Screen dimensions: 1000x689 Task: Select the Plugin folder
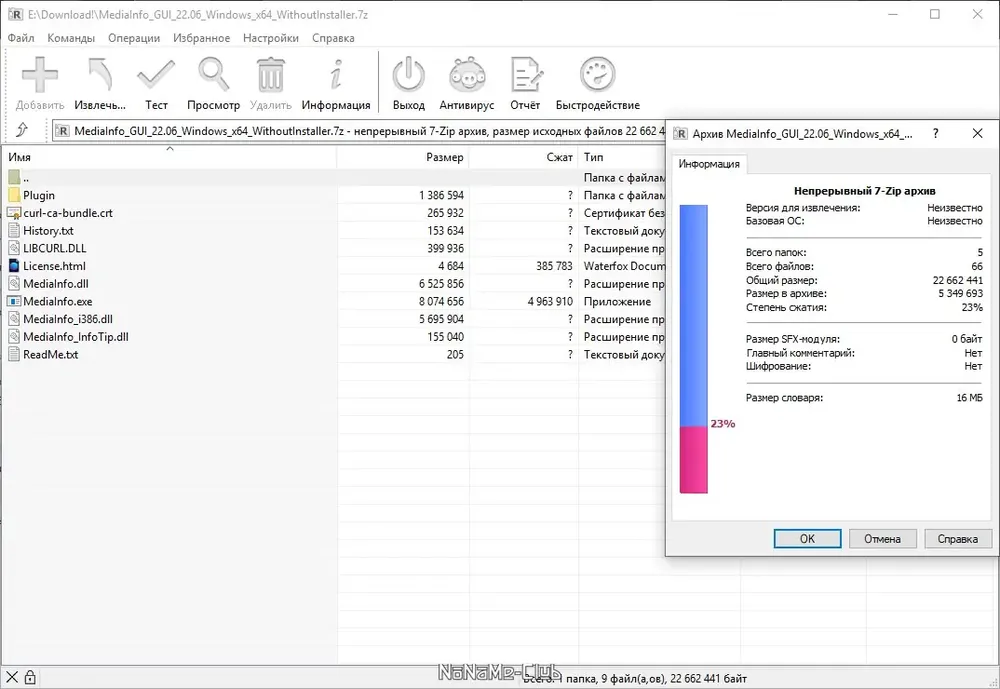[x=39, y=195]
